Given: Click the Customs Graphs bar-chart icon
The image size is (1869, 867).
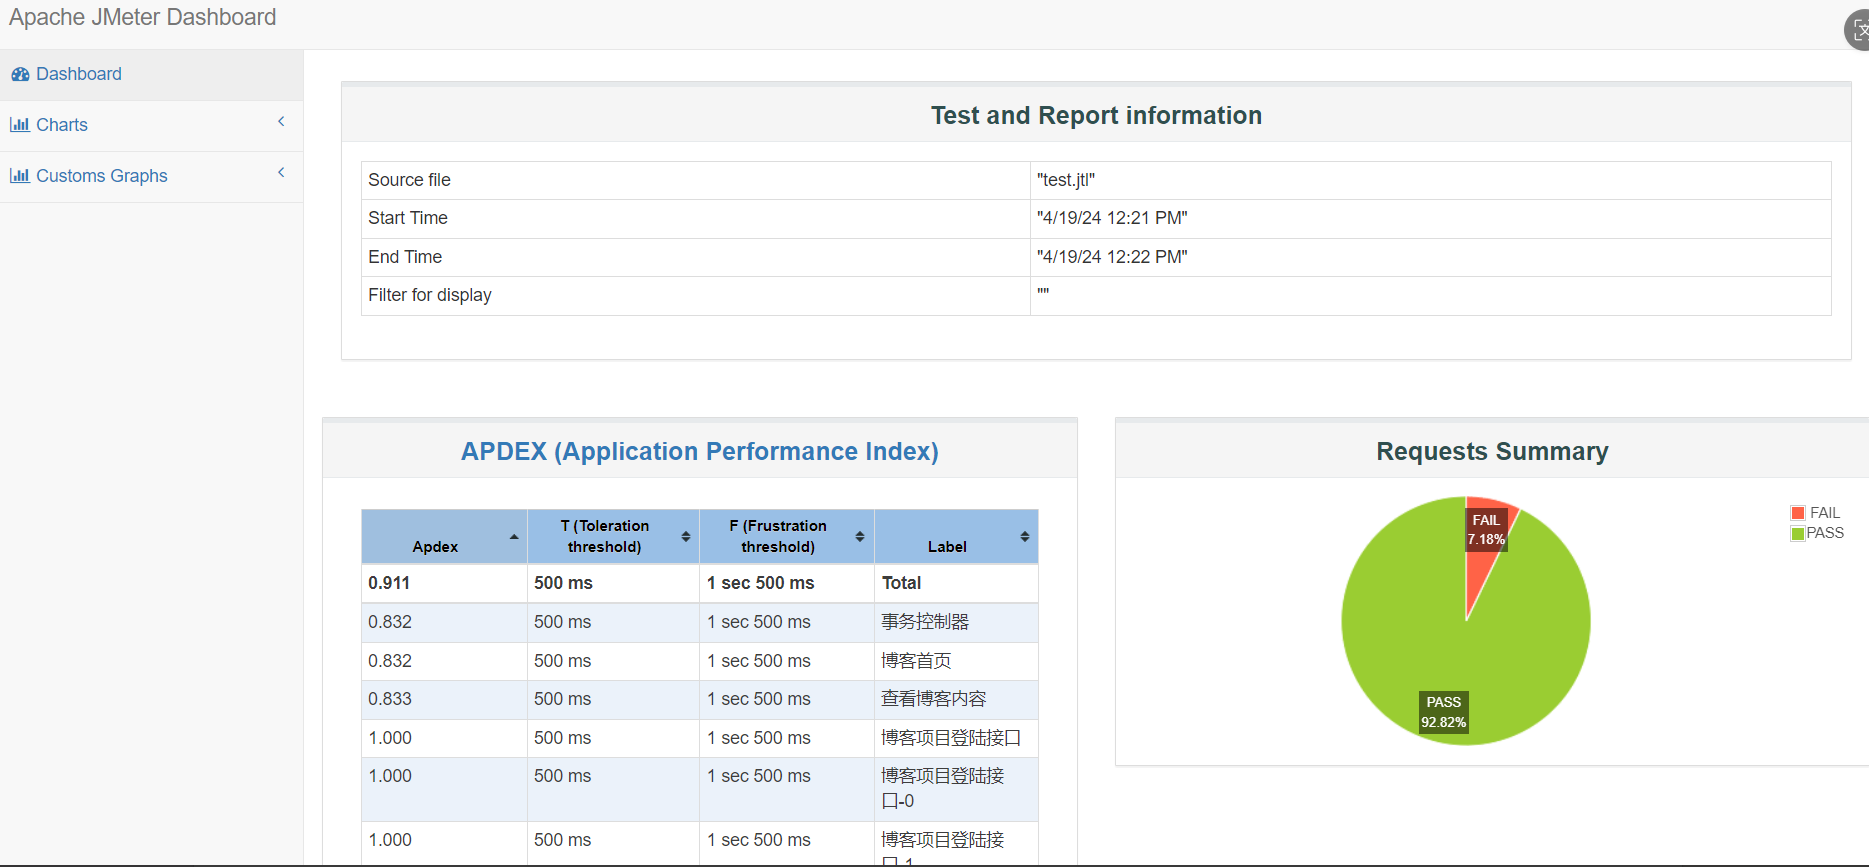Looking at the screenshot, I should pyautogui.click(x=19, y=176).
